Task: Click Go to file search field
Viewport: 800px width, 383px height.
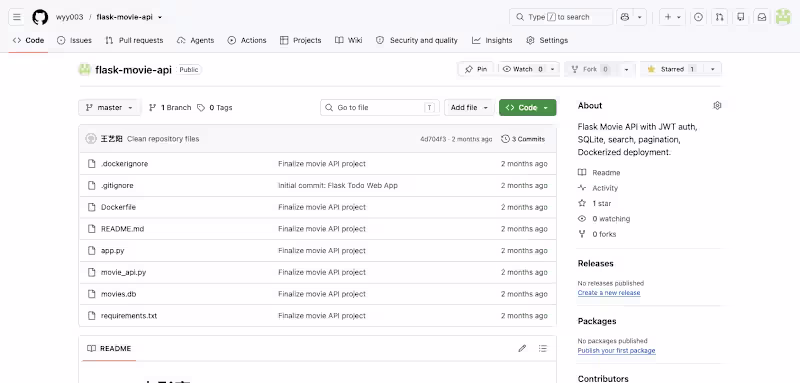Action: [x=380, y=108]
